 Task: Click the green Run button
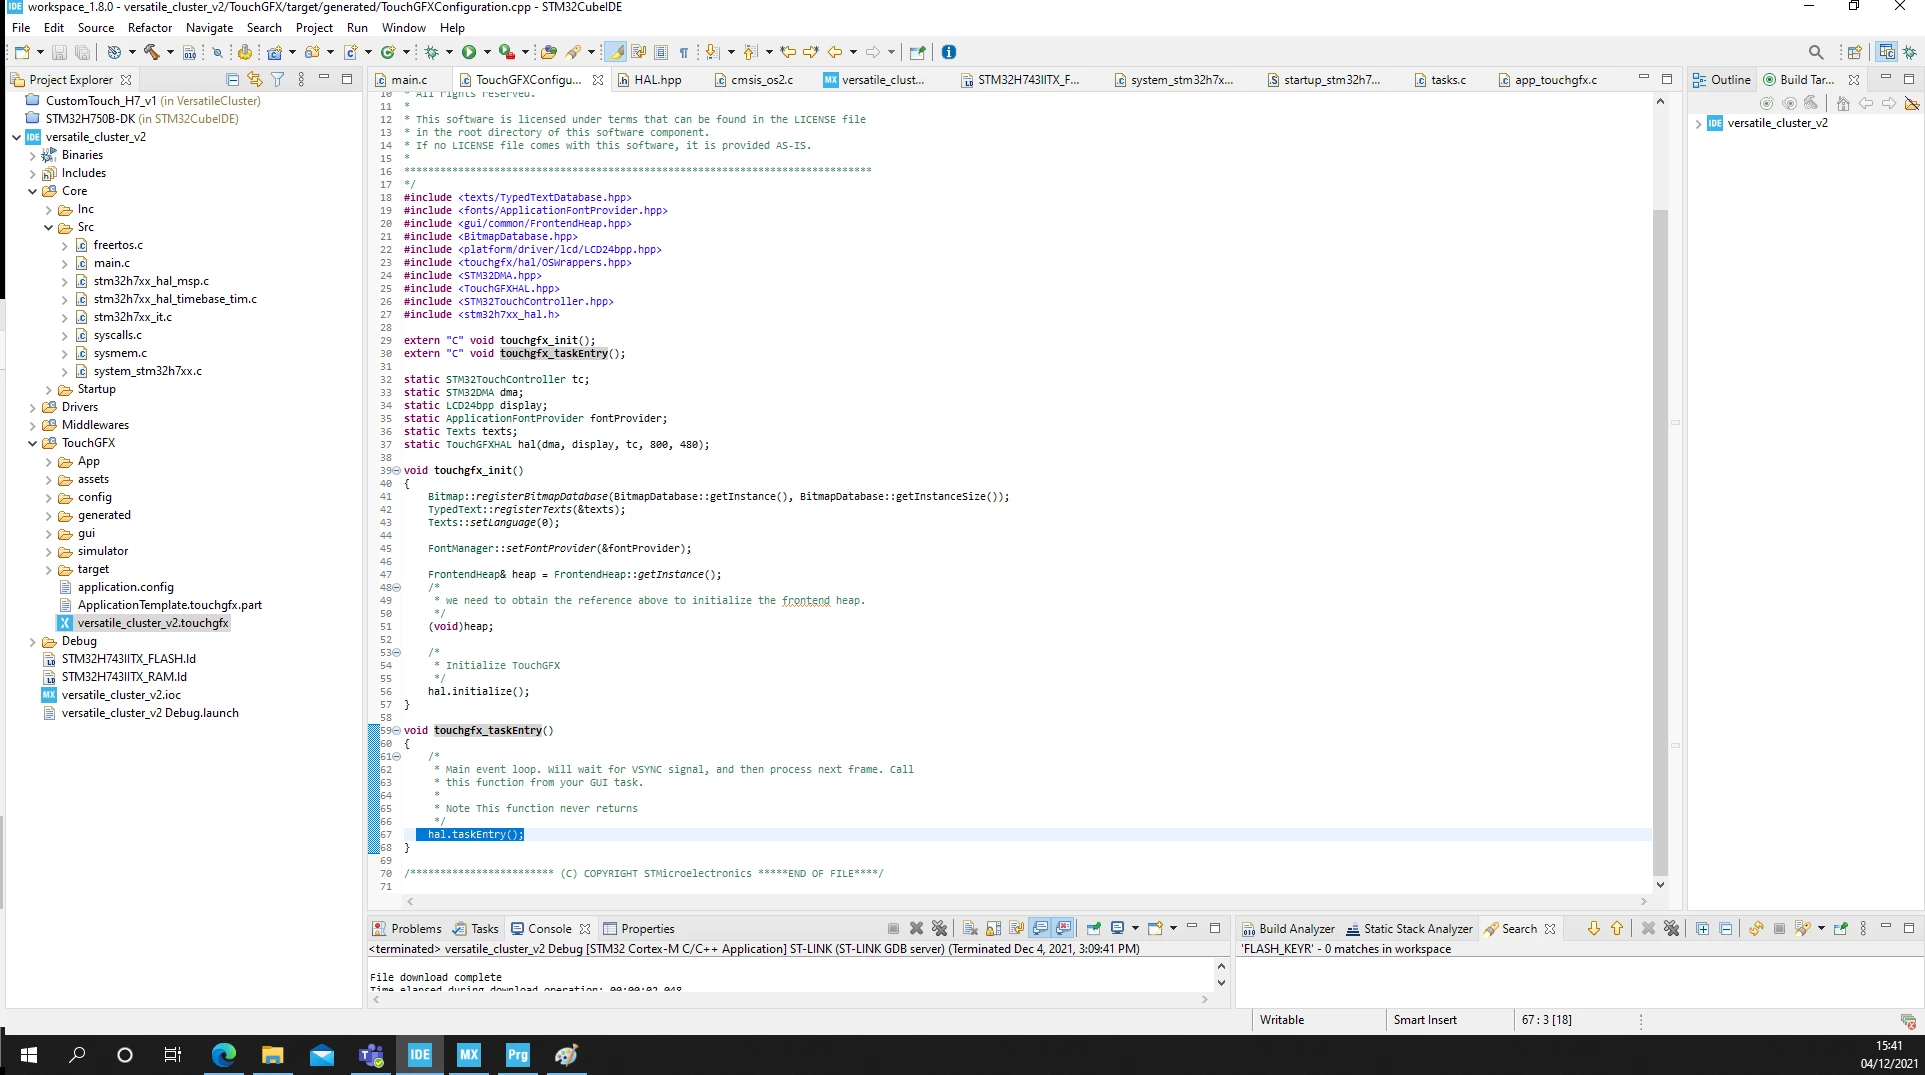point(469,52)
